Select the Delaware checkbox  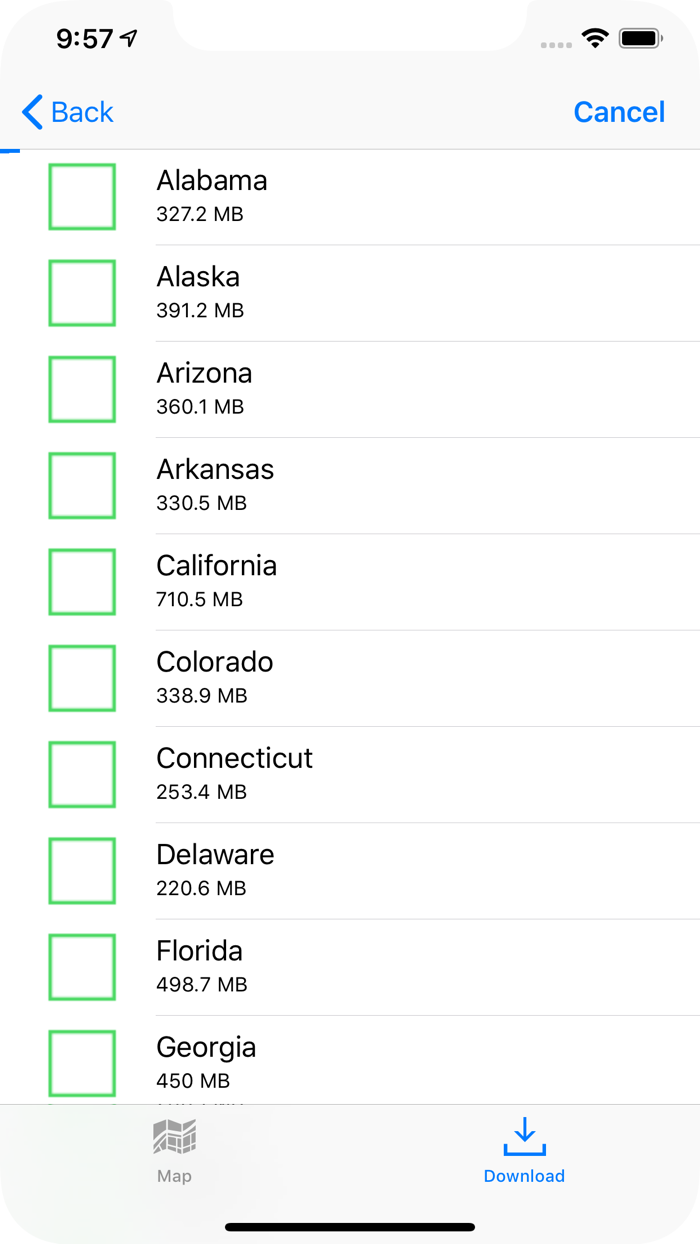tap(82, 870)
